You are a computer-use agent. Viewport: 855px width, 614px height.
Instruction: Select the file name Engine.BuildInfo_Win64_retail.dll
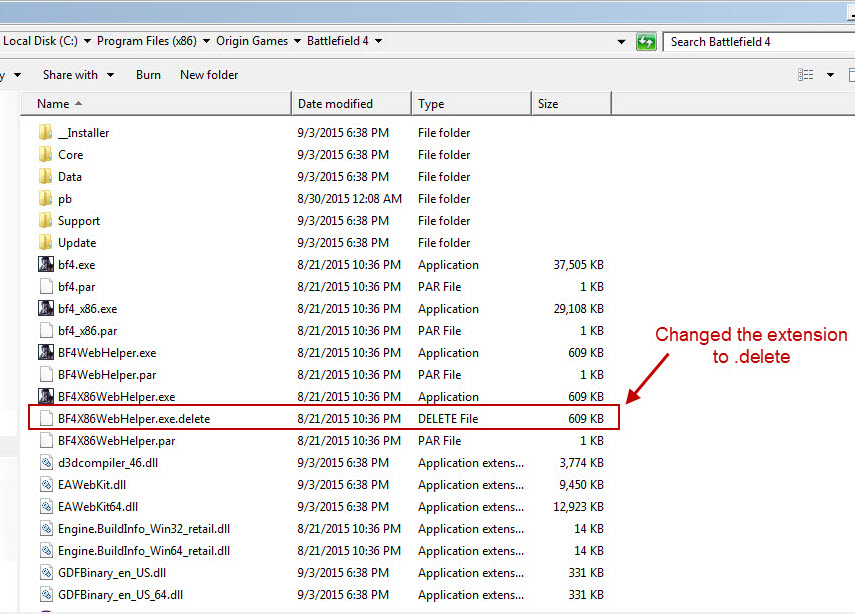click(144, 551)
